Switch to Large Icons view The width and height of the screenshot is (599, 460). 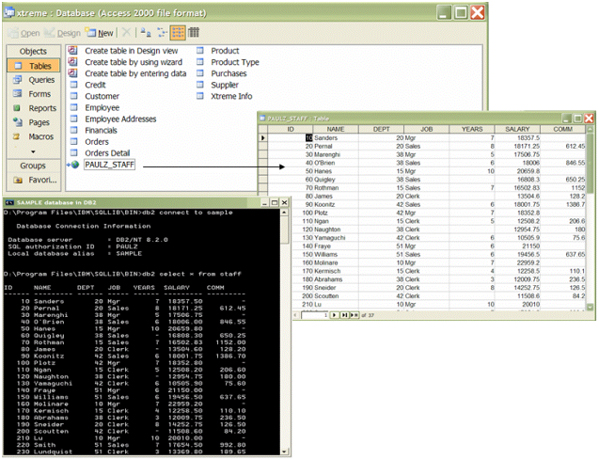coord(146,32)
